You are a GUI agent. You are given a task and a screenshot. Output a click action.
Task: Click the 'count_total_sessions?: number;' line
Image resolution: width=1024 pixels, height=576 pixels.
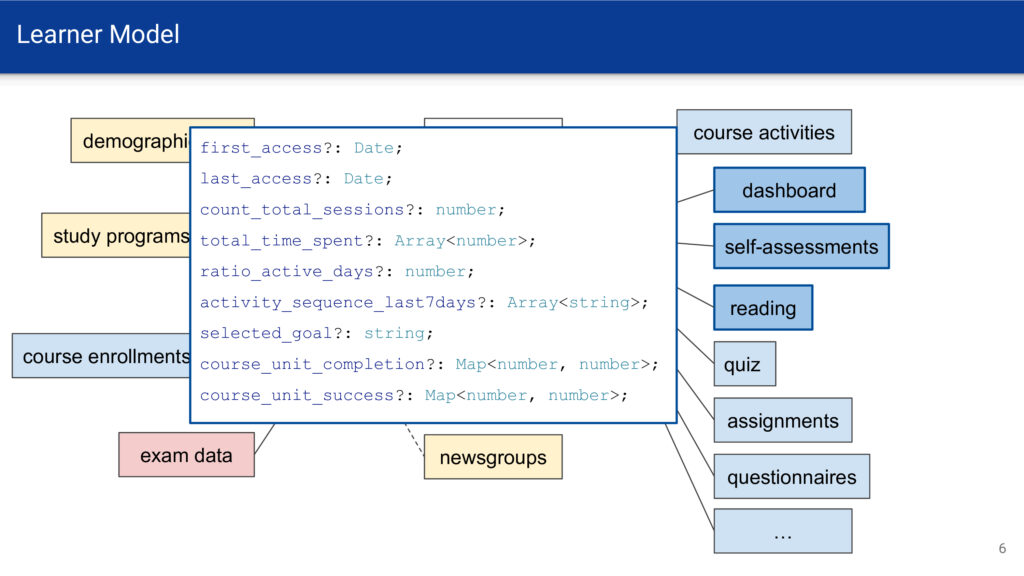click(353, 210)
